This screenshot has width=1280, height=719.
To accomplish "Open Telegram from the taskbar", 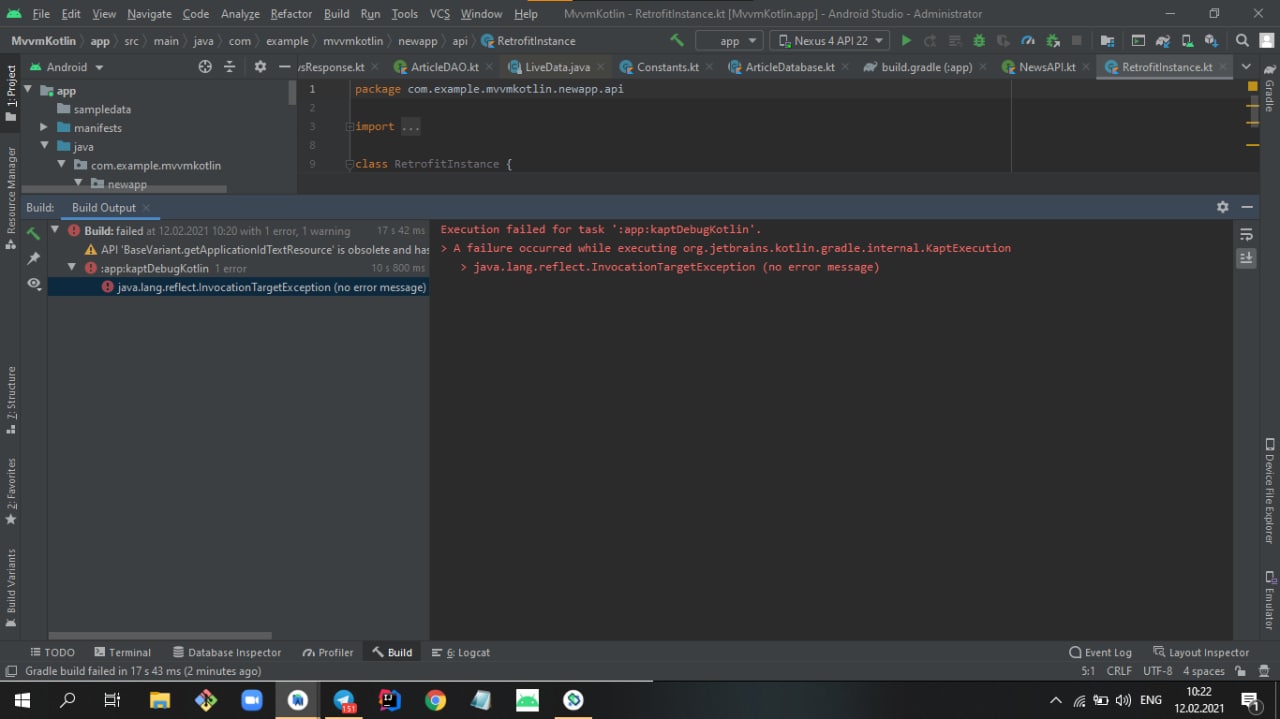I will click(344, 700).
